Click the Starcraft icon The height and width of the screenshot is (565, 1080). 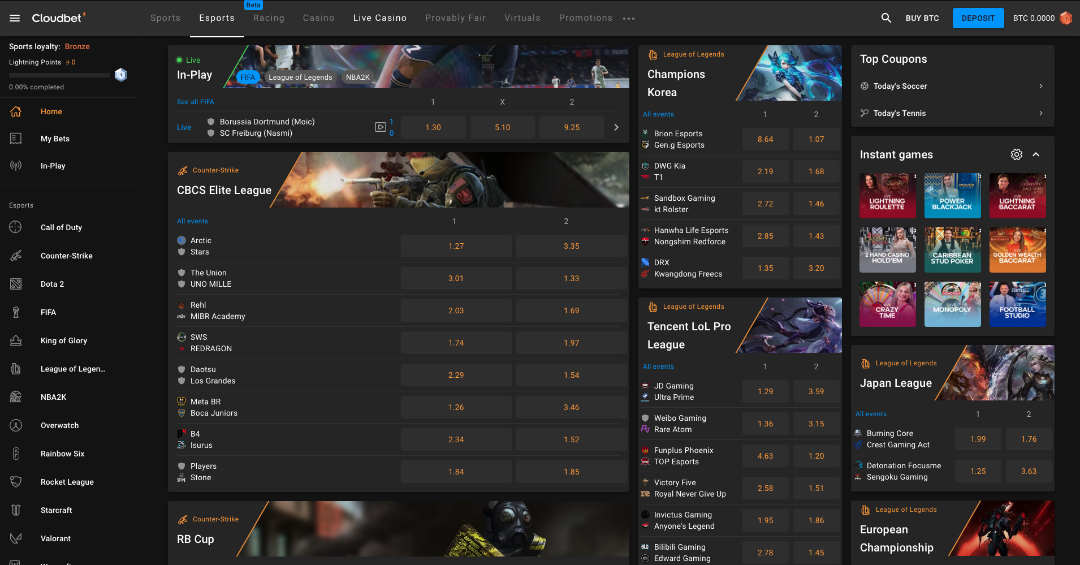pos(16,510)
